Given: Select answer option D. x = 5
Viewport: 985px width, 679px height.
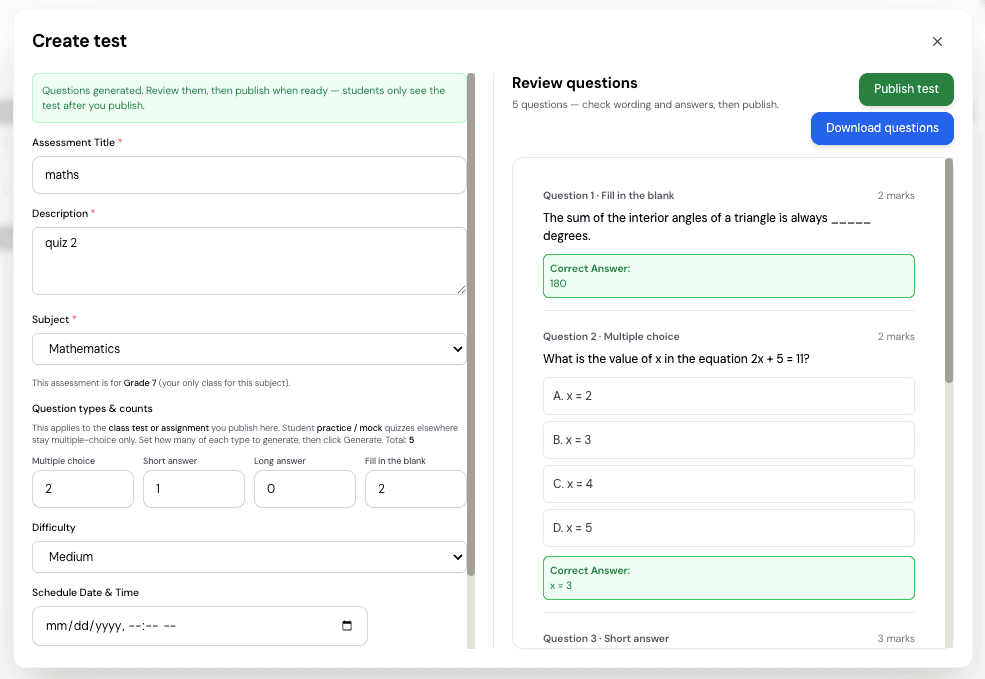Looking at the screenshot, I should pos(728,527).
